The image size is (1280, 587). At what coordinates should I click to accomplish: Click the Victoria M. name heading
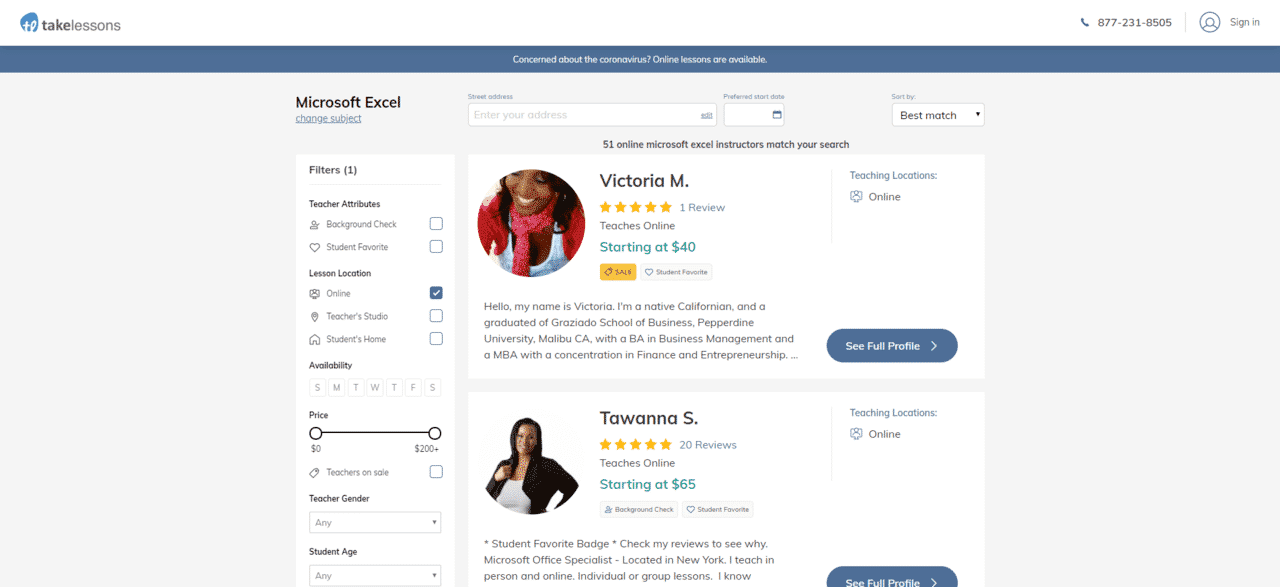click(644, 181)
